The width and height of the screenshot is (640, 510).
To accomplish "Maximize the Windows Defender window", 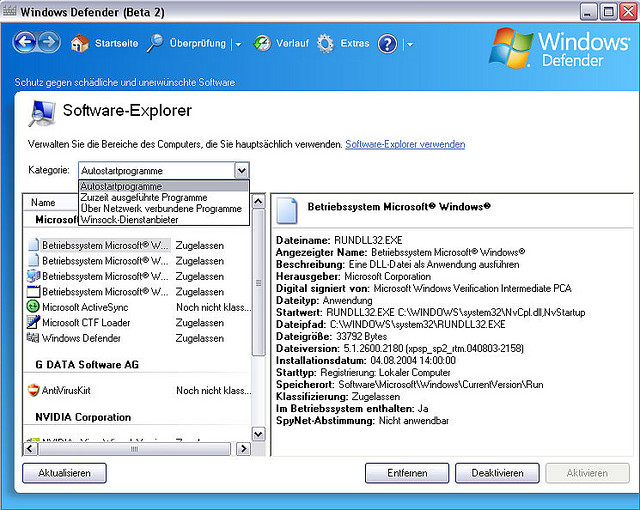I will pyautogui.click(x=608, y=11).
